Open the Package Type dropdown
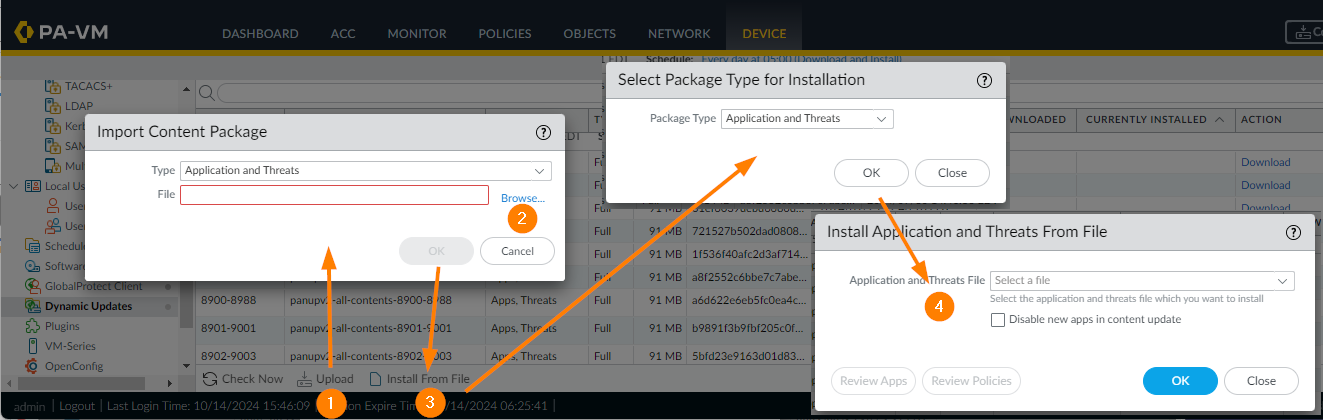 (x=881, y=118)
